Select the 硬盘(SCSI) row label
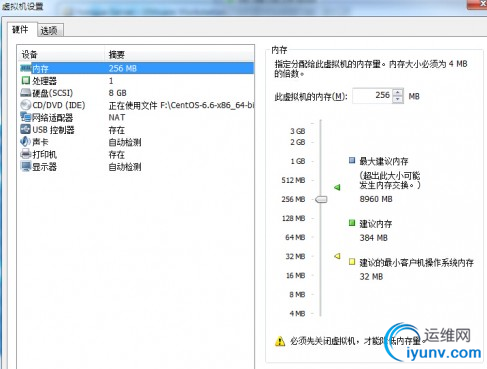This screenshot has width=487, height=369. 52,93
